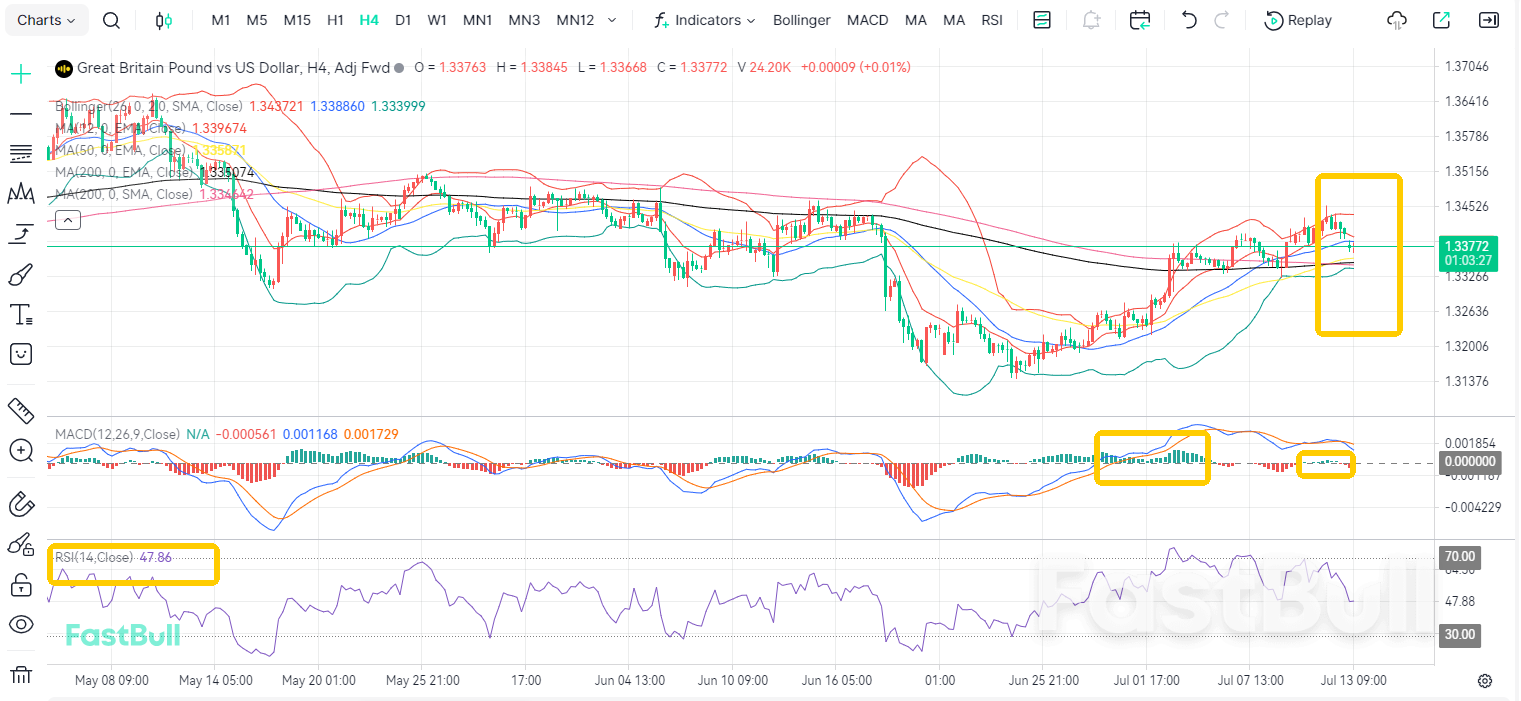1521x701 pixels.
Task: Switch to MN12 timeframe
Action: (575, 20)
